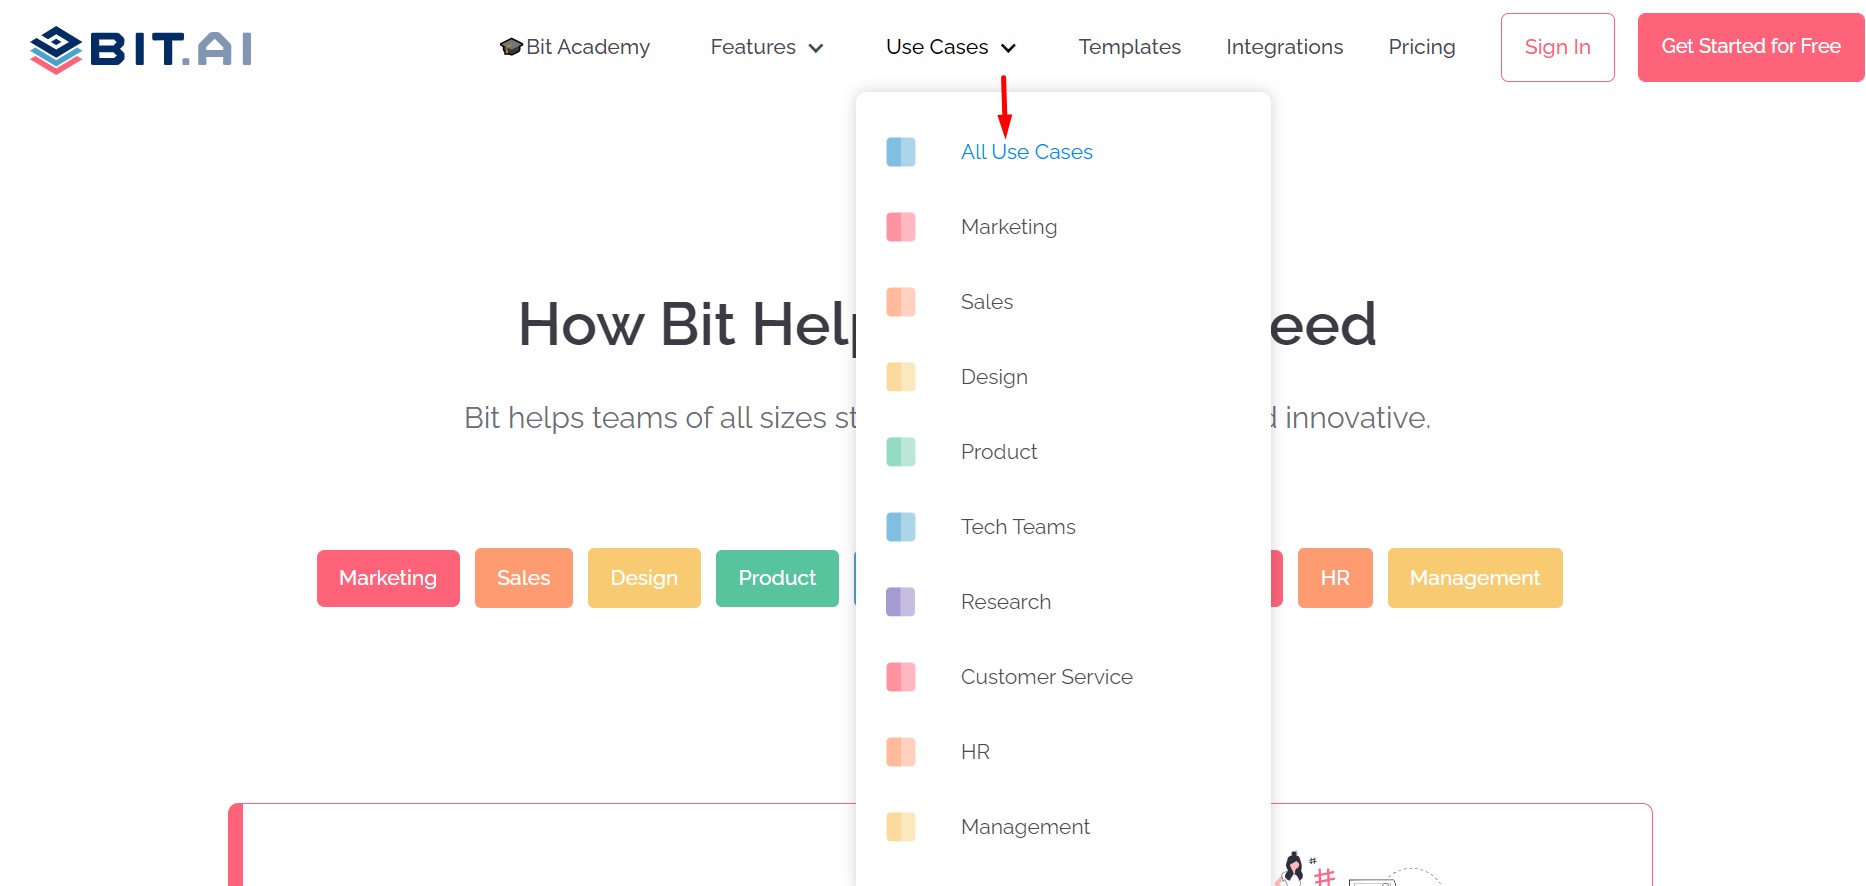This screenshot has width=1866, height=886.
Task: Click the orange icon next to Sales
Action: click(x=901, y=302)
